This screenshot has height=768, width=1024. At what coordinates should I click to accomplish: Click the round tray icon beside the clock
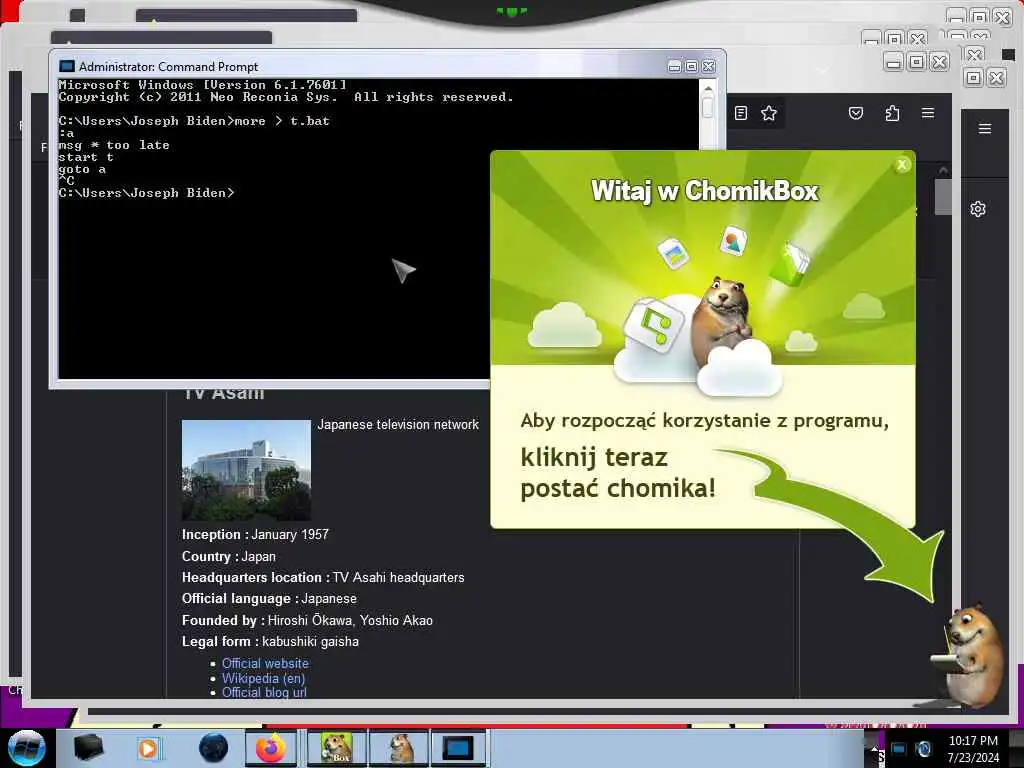pyautogui.click(x=923, y=748)
